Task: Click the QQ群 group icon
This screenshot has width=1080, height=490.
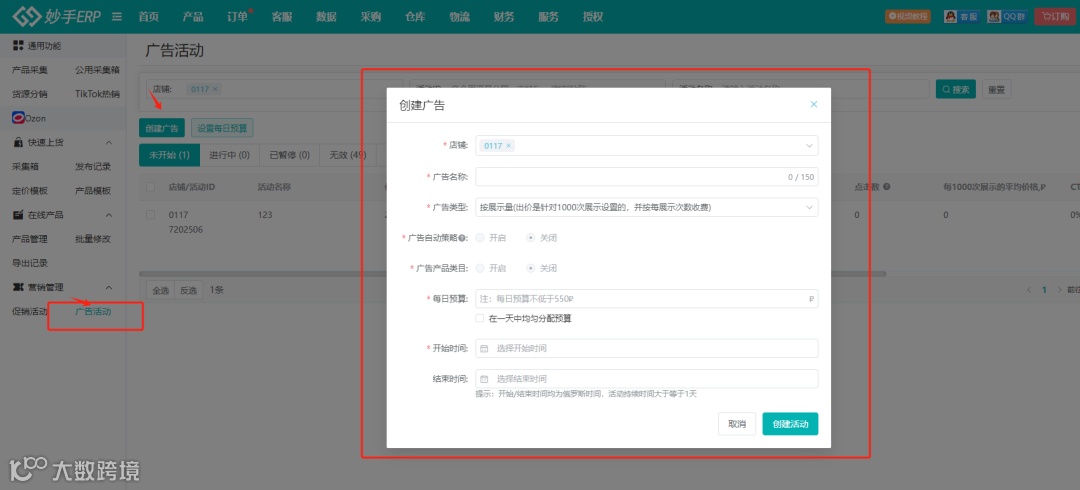Action: click(x=993, y=16)
